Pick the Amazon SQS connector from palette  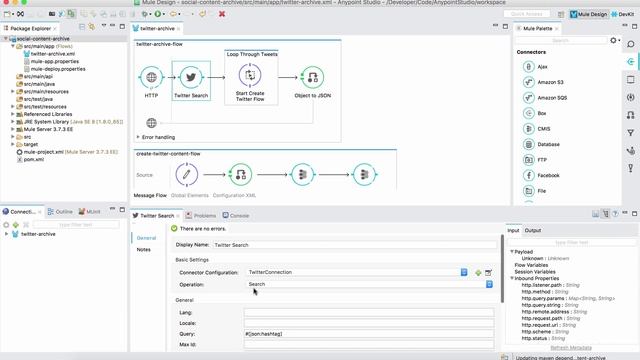click(545, 98)
